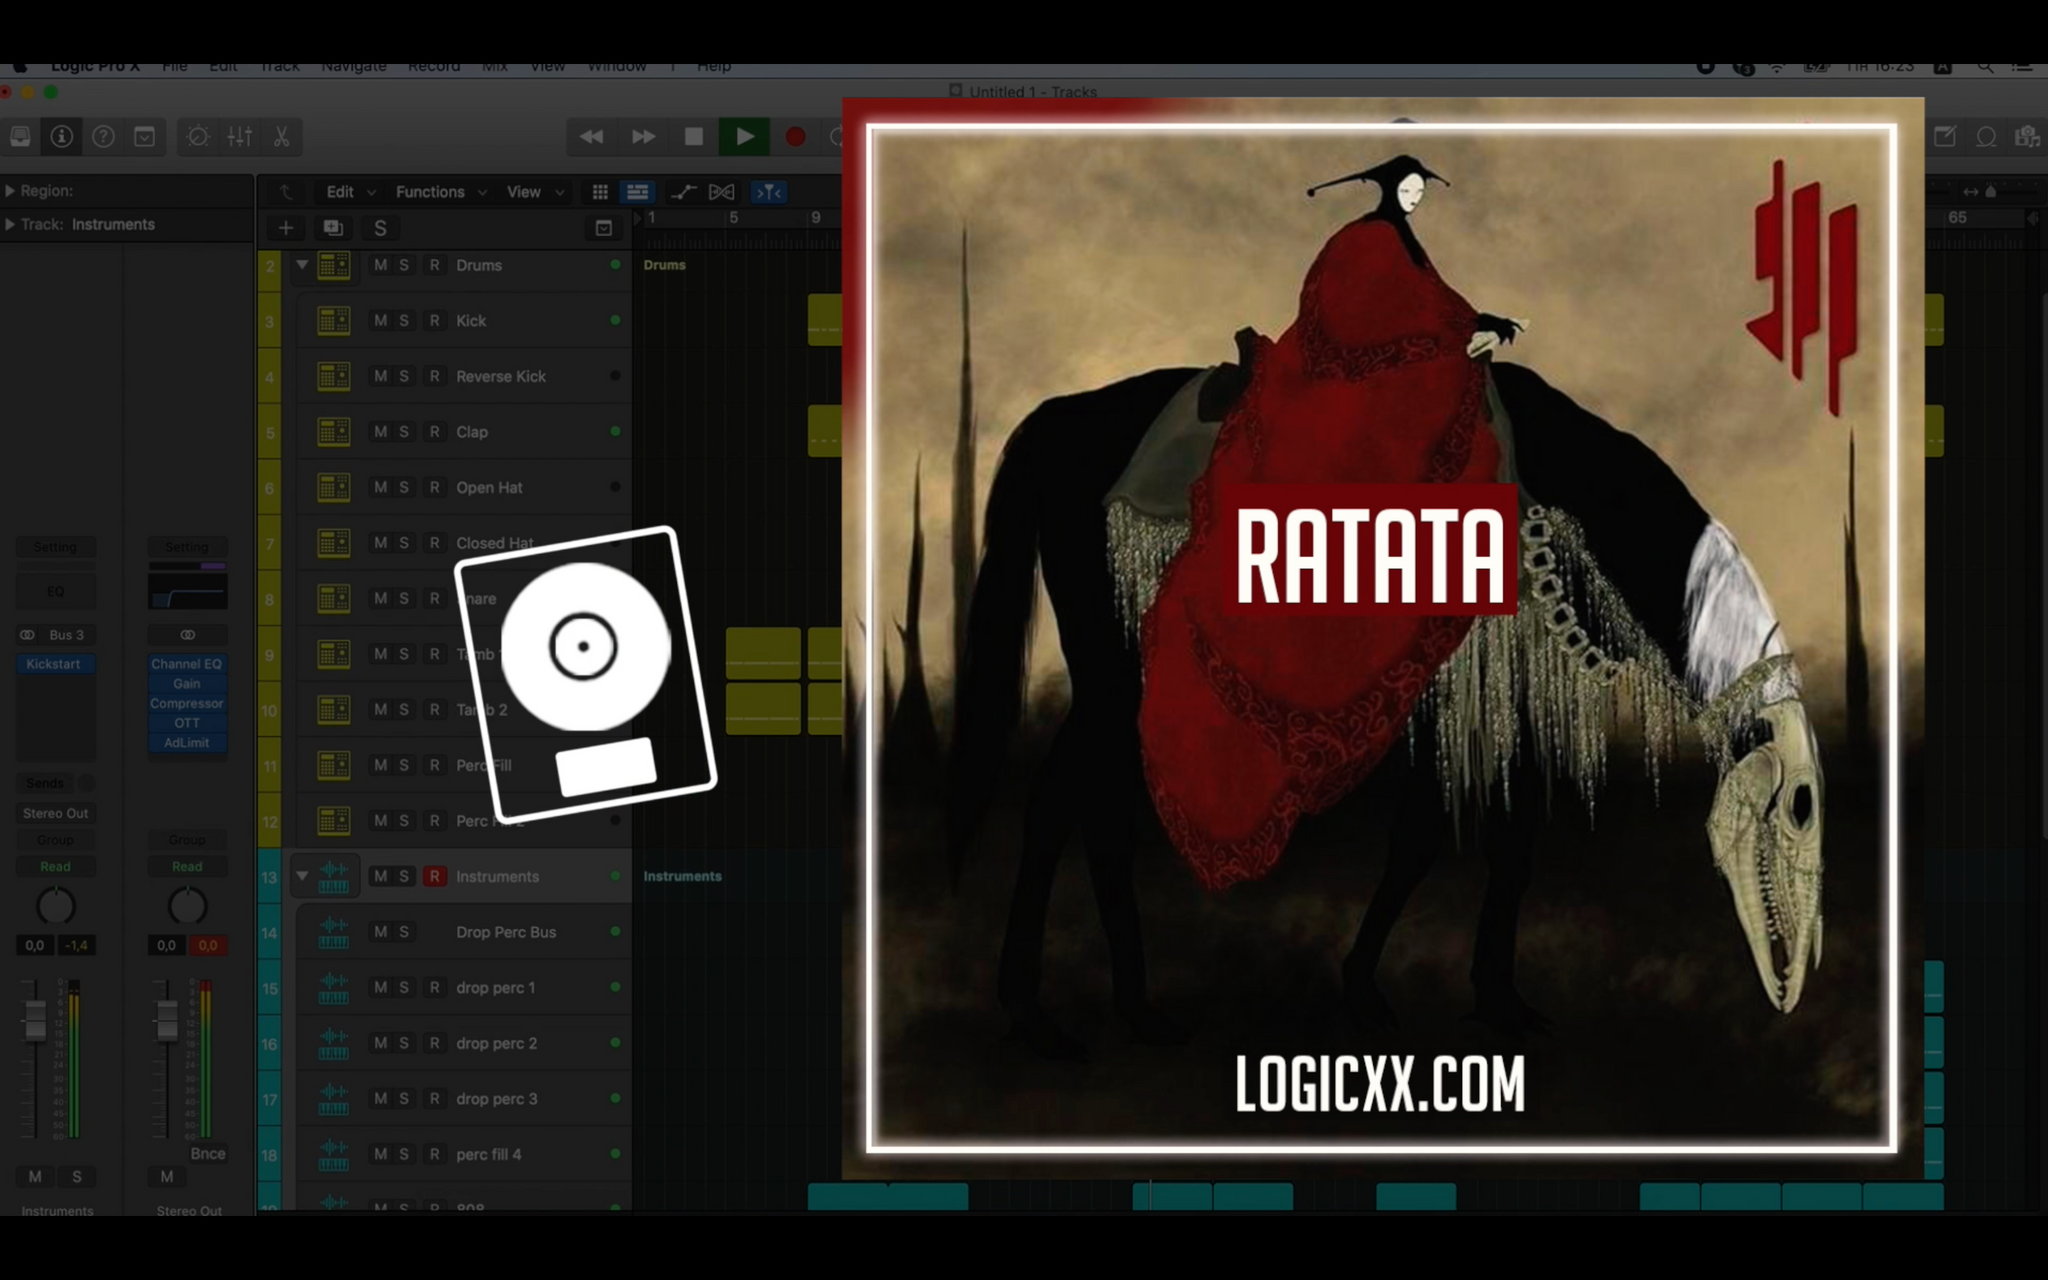
Task: Open the Library panel icon
Action: pyautogui.click(x=21, y=137)
